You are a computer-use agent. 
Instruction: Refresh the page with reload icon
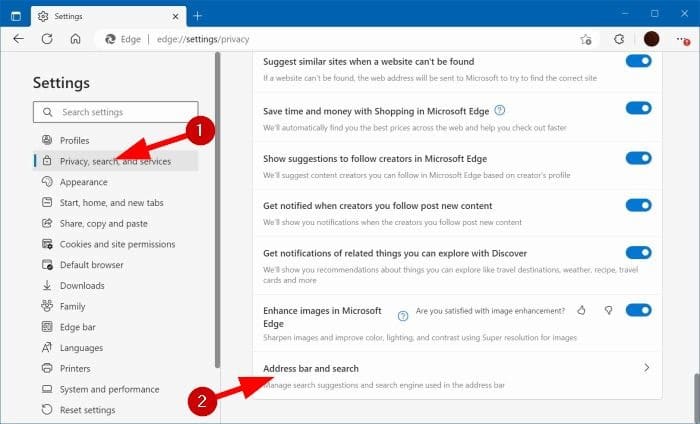point(47,39)
